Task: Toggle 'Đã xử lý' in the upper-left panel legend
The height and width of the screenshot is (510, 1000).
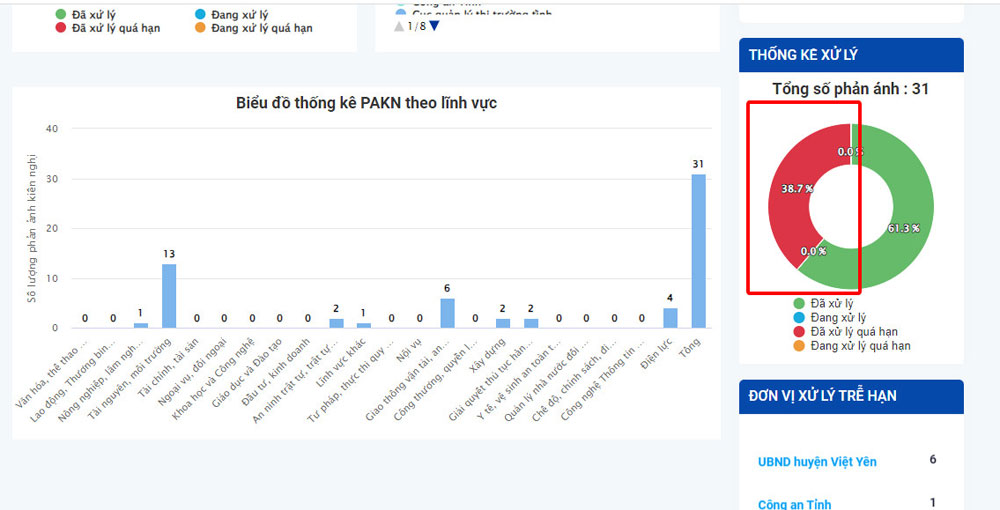Action: point(85,14)
